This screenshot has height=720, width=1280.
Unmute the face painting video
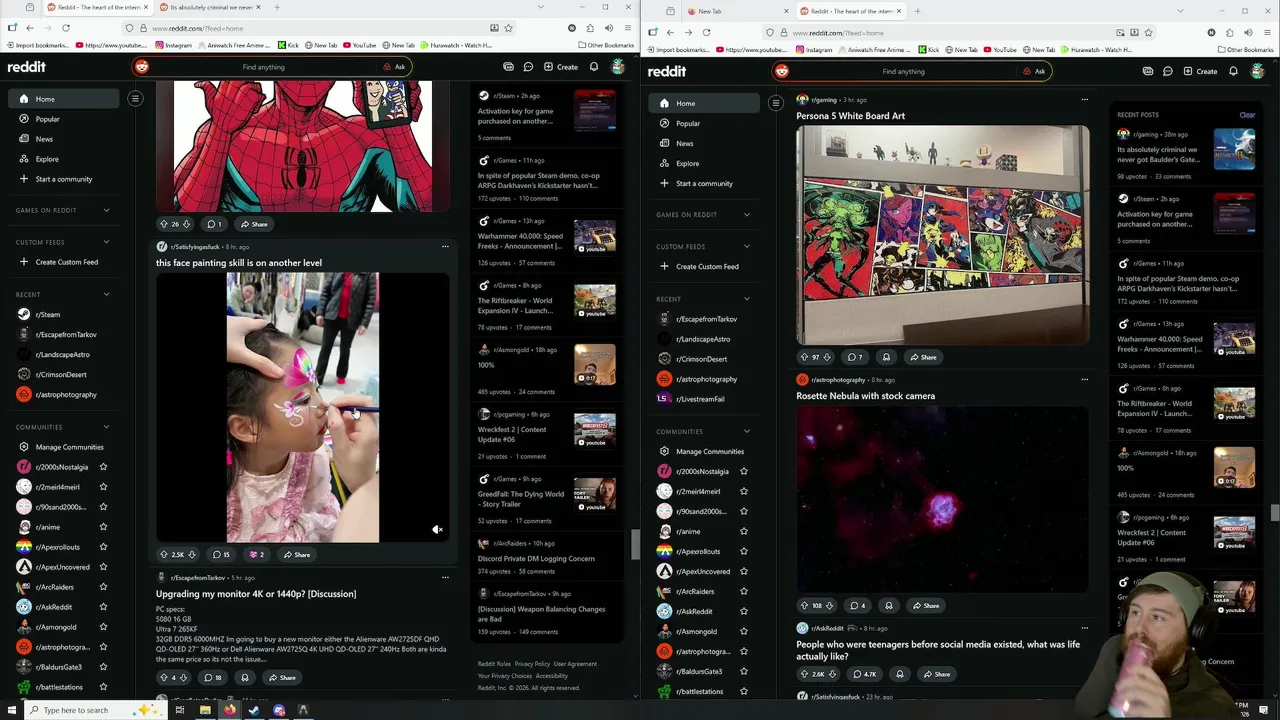click(x=437, y=529)
